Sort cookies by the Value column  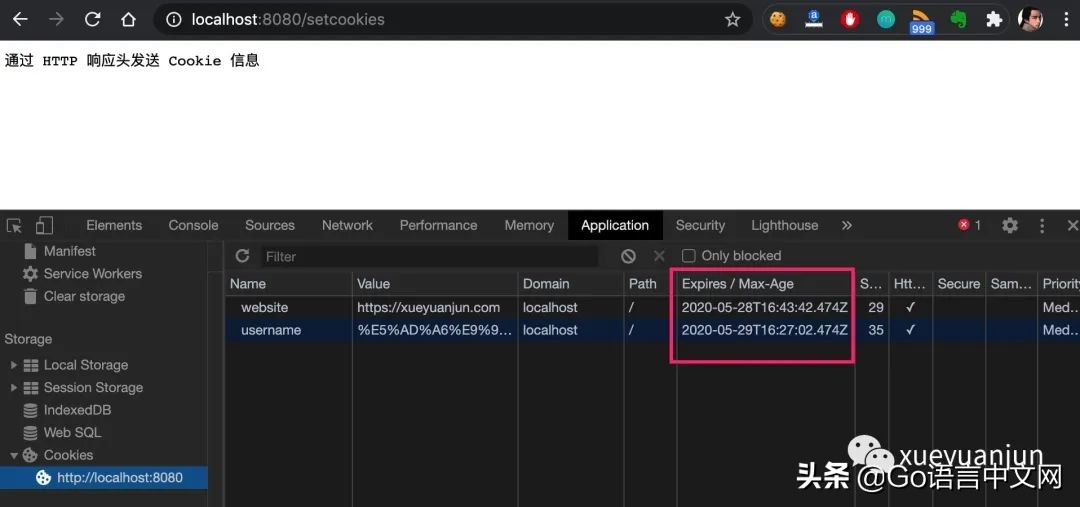coord(435,284)
